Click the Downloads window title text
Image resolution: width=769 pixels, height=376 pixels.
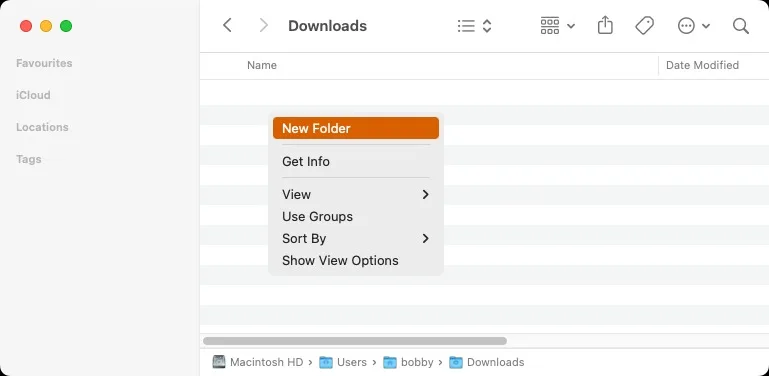tap(327, 25)
